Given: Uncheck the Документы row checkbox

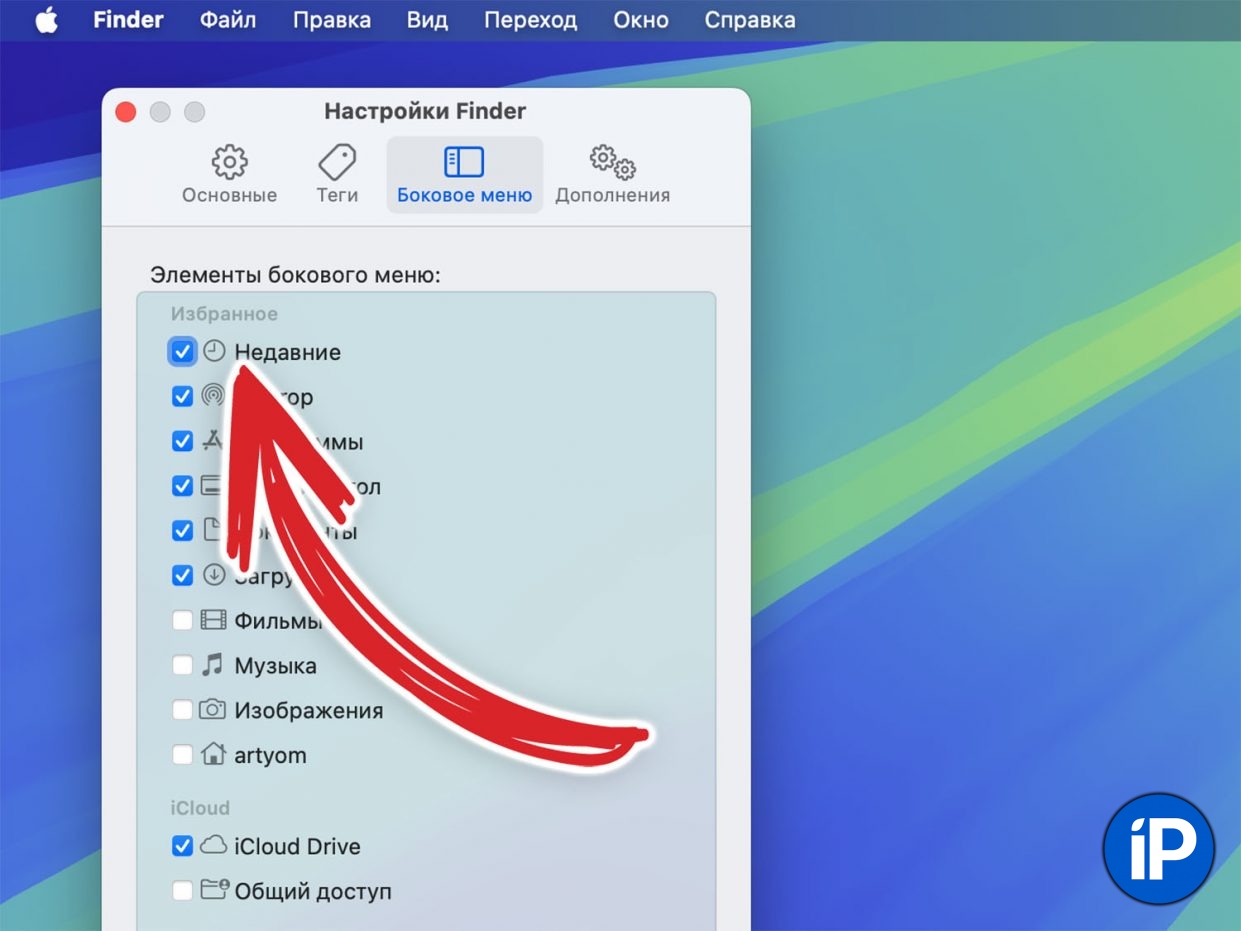Looking at the screenshot, I should tap(182, 531).
